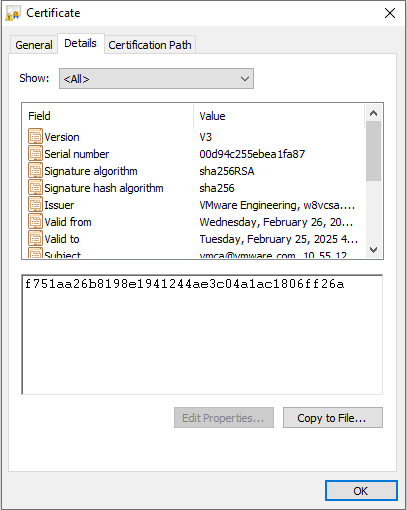
Task: Click the field list scrollbar thumb
Action: point(373,151)
